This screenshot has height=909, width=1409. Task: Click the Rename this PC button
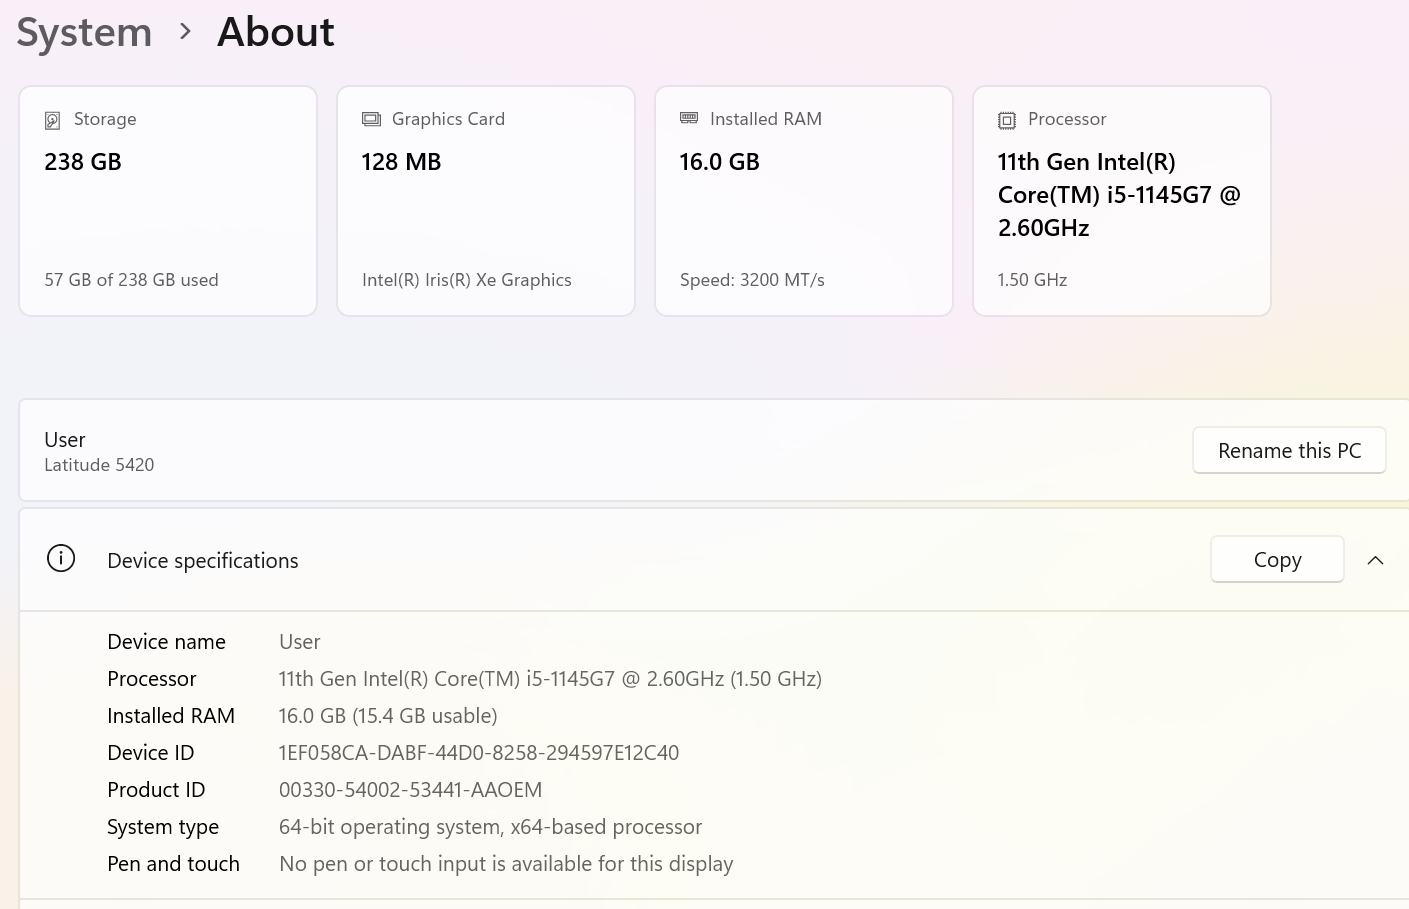click(1288, 450)
